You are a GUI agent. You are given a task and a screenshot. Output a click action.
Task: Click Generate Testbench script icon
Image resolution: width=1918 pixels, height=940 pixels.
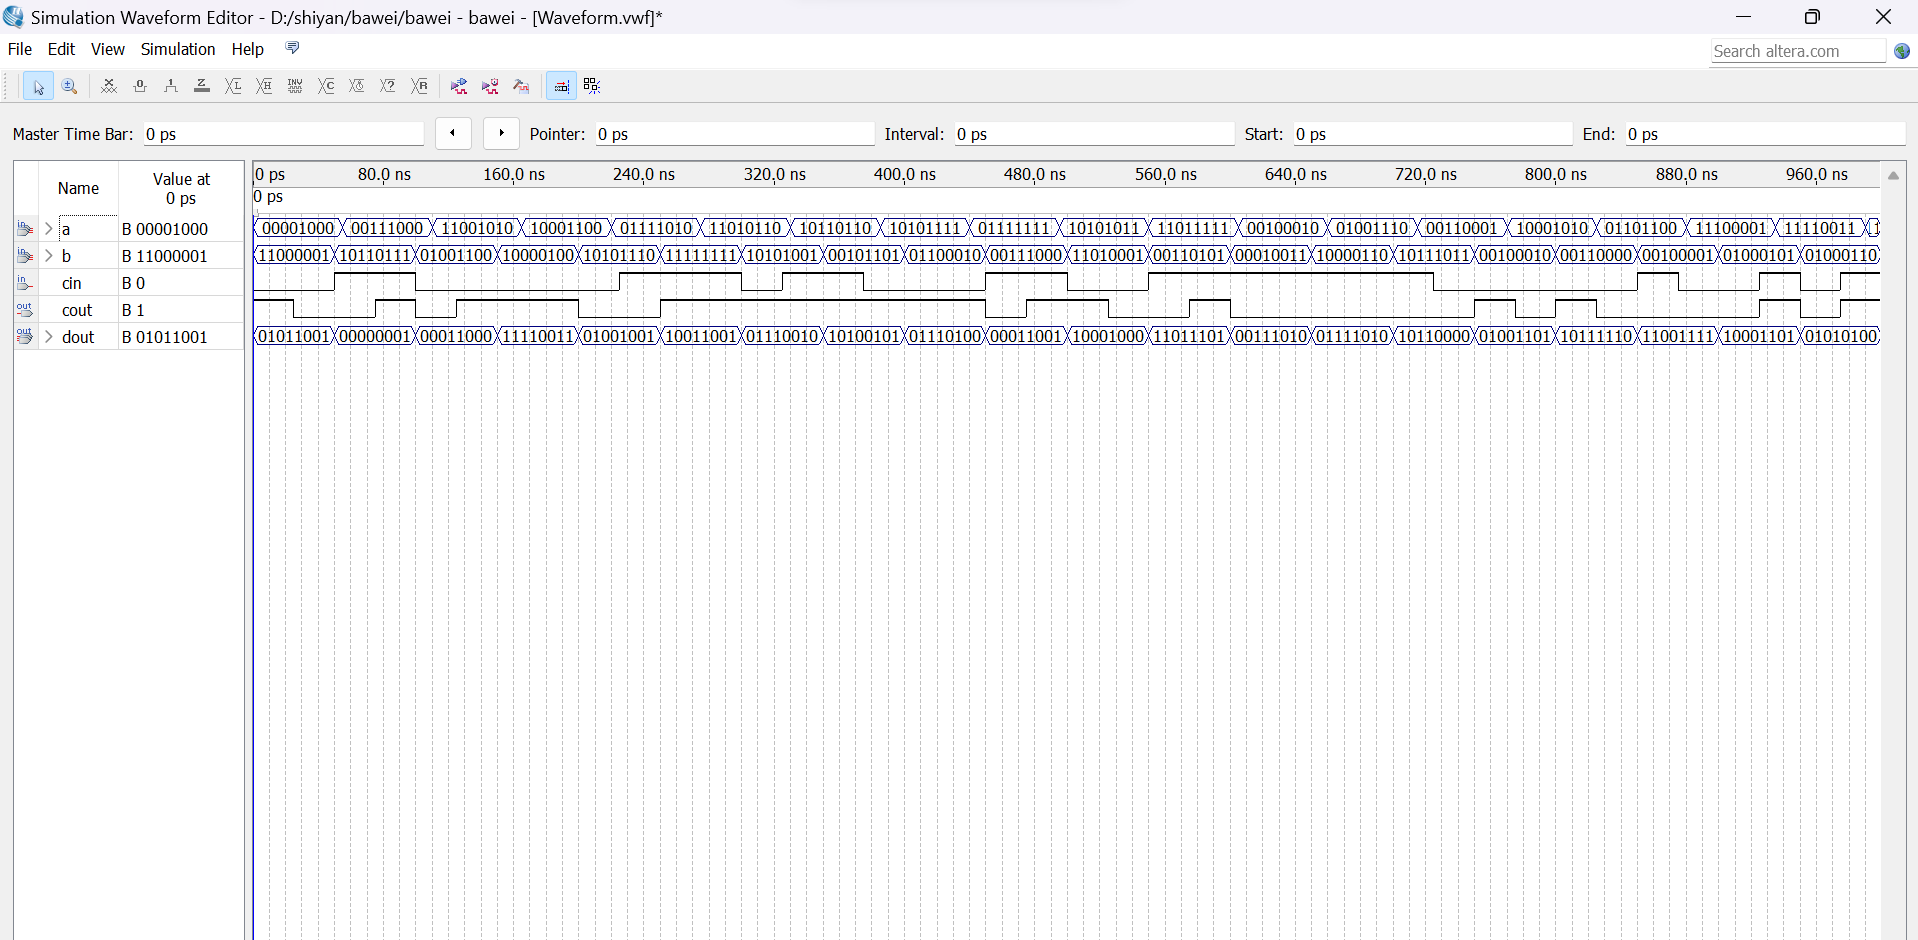point(521,87)
